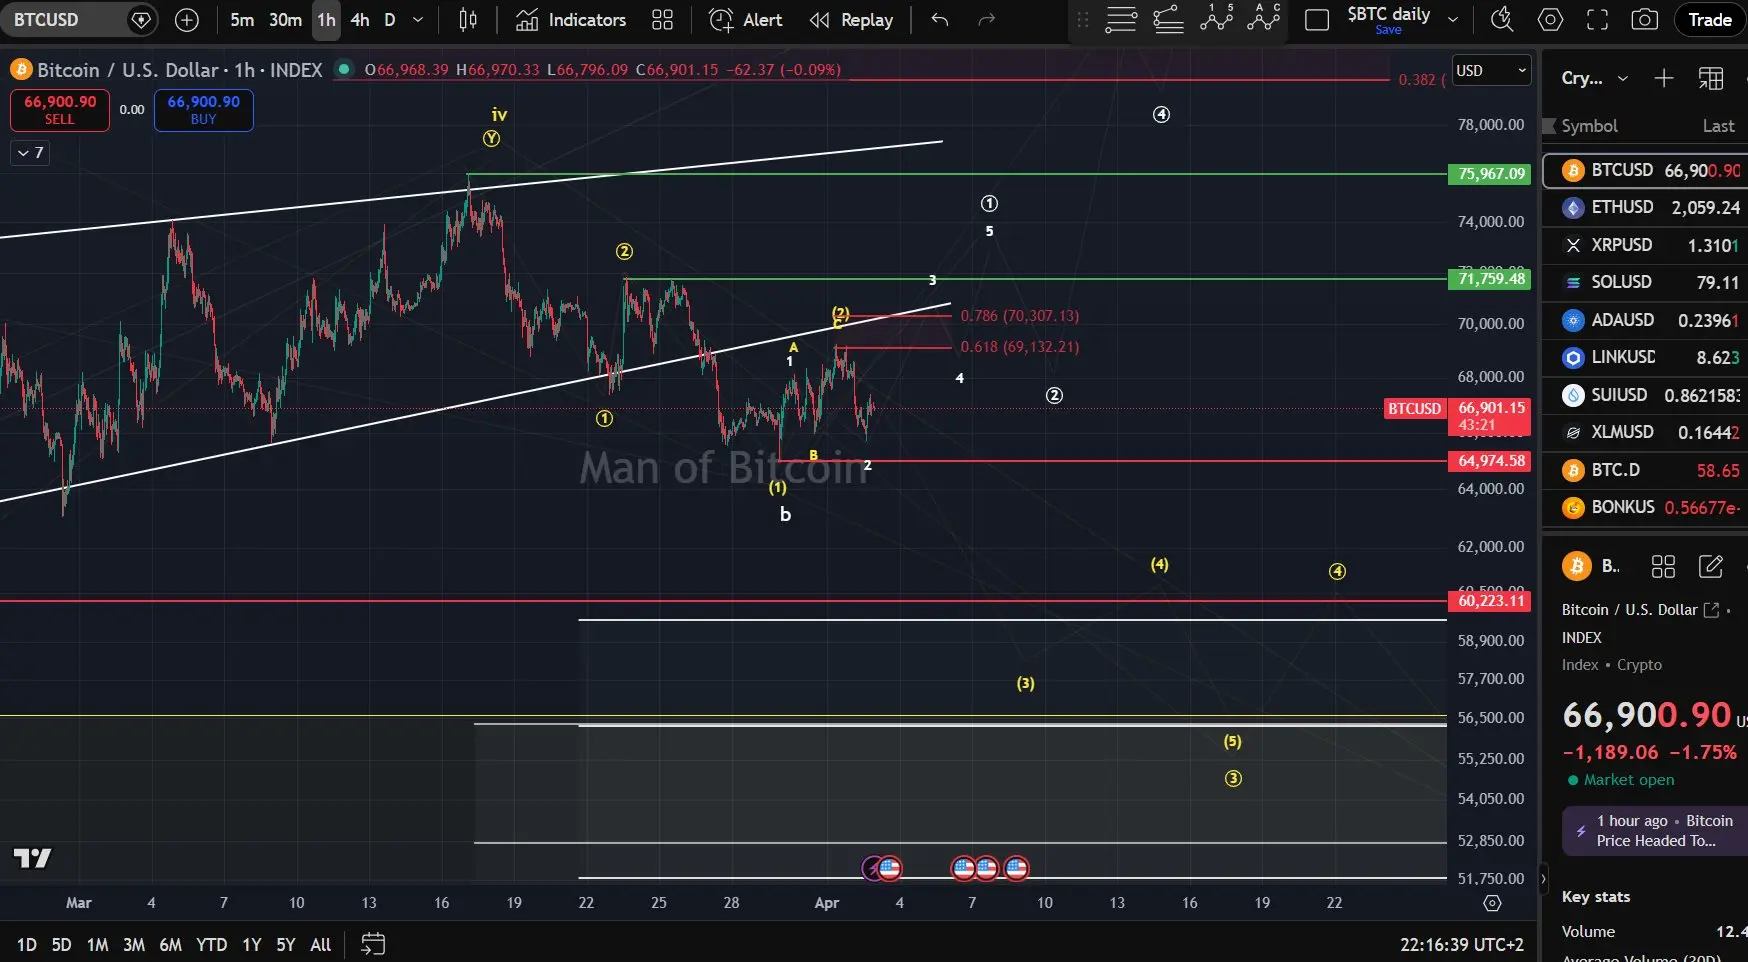Sort watchlist by the Last column header
The height and width of the screenshot is (962, 1748).
(1718, 126)
